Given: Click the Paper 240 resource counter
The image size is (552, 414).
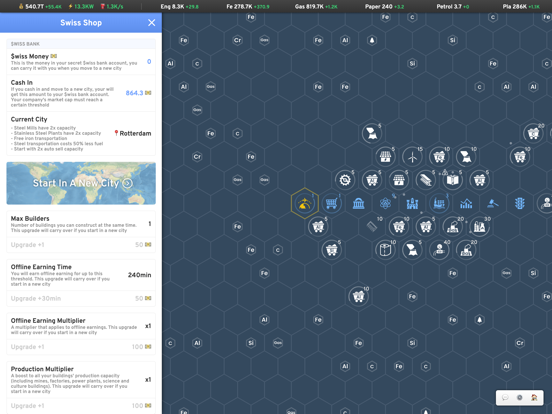Looking at the screenshot, I should tap(384, 6).
